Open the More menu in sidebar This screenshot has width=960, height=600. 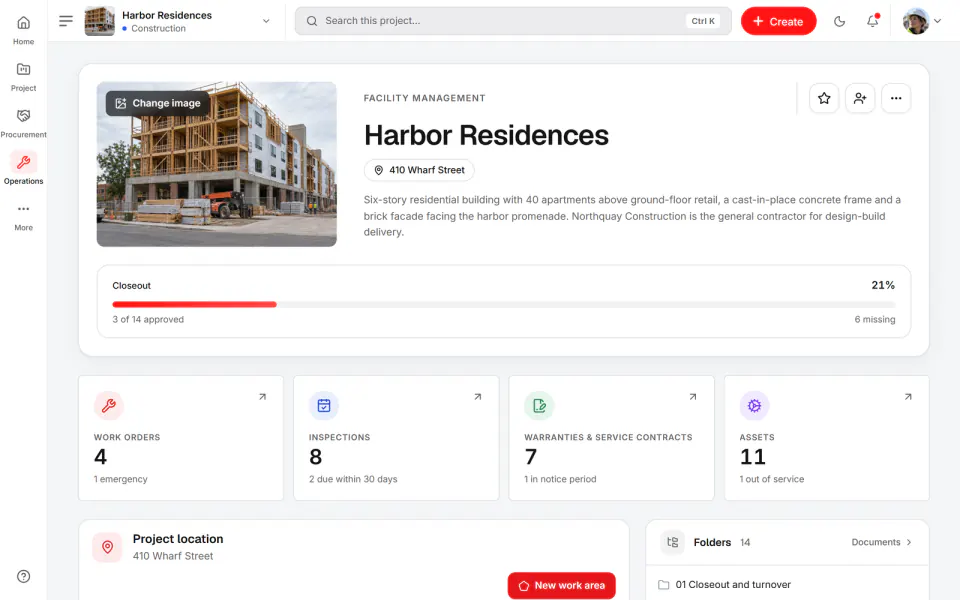[x=23, y=216]
